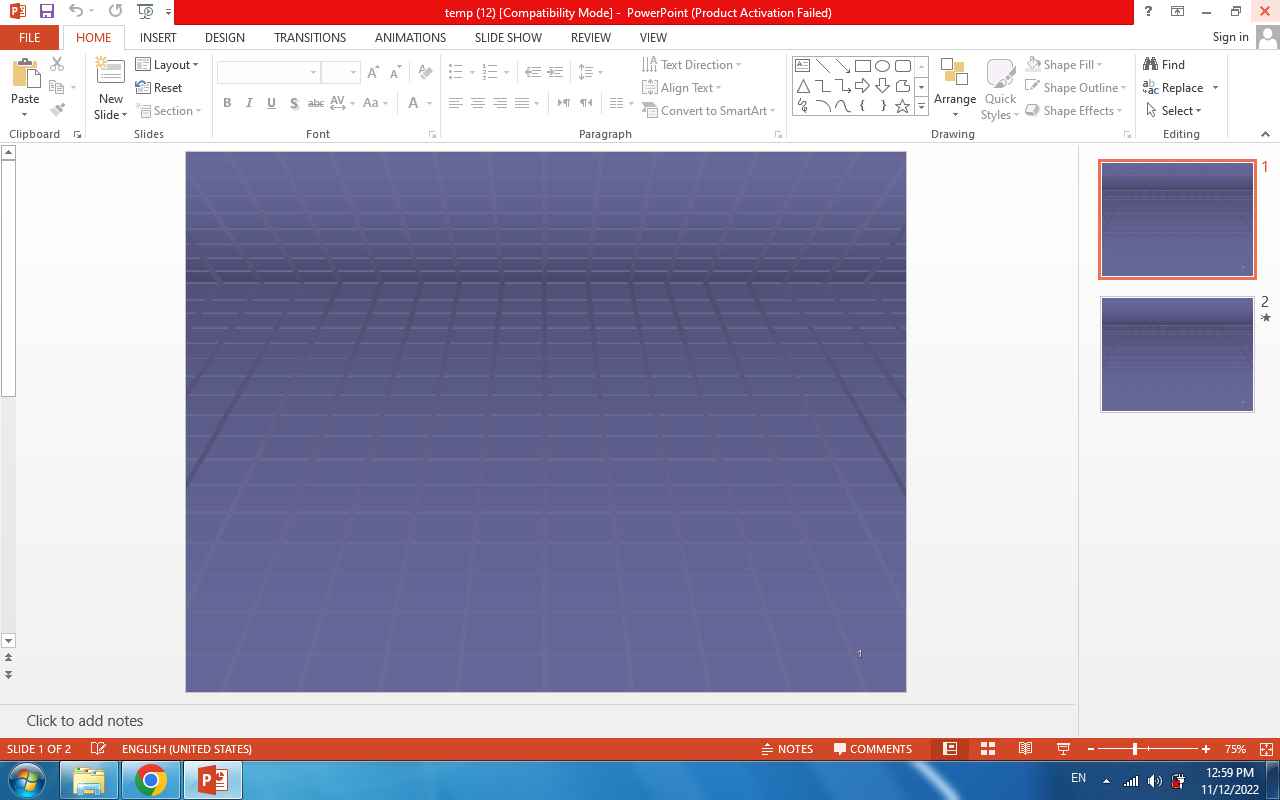Click the Paste clipboard icon

pyautogui.click(x=25, y=76)
